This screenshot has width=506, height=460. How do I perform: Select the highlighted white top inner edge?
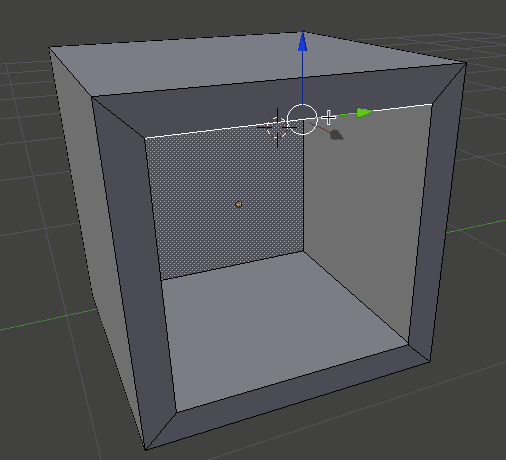[289, 121]
